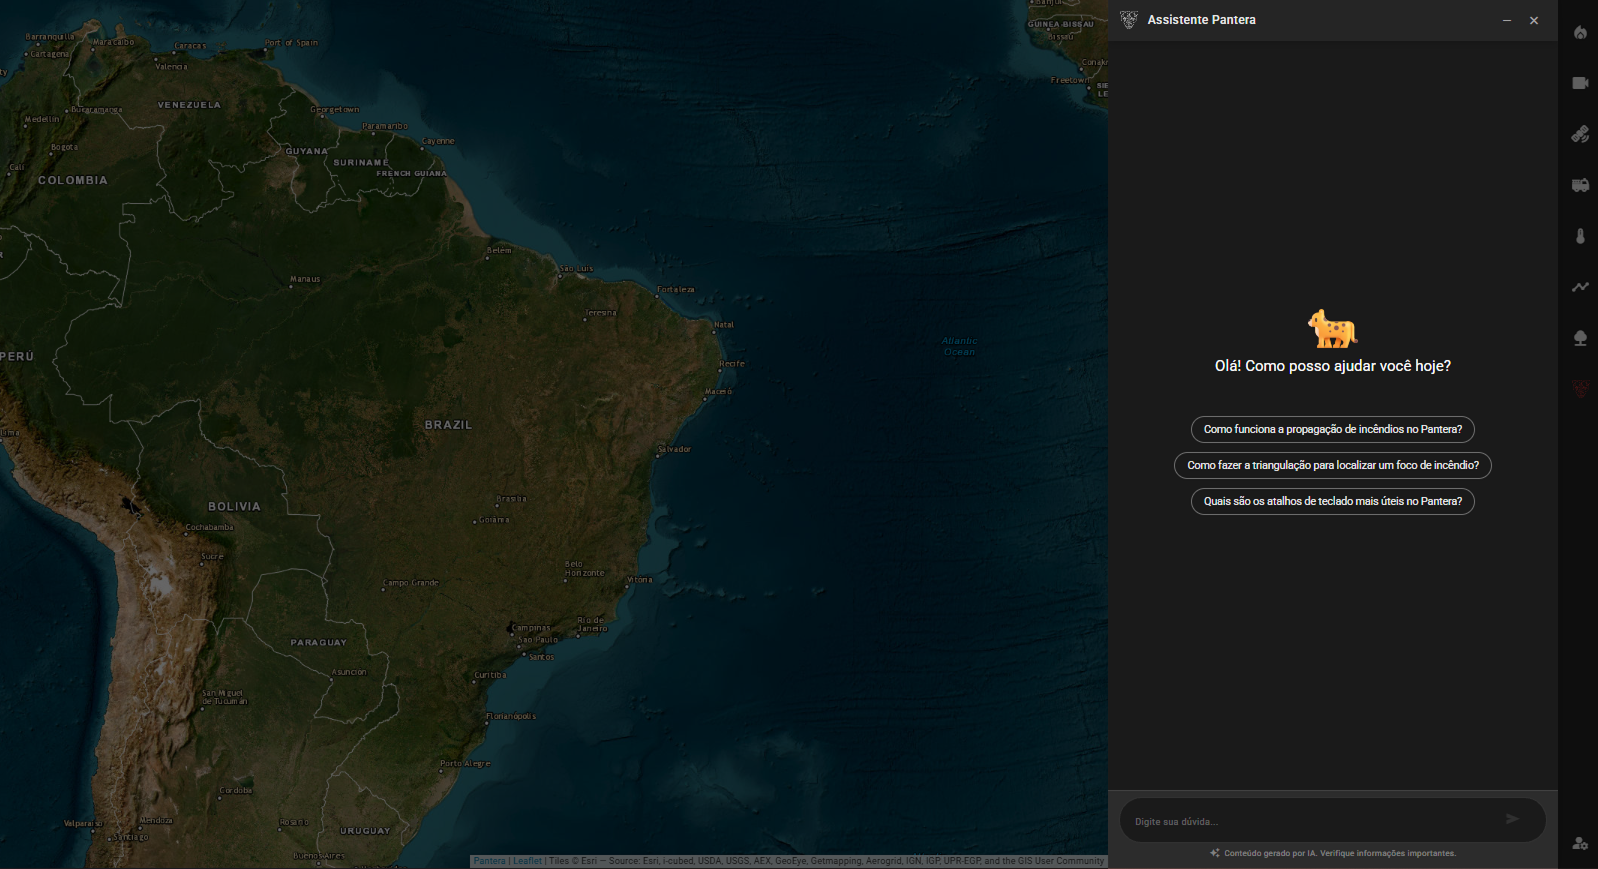Open the satellite panel icon
The image size is (1598, 869).
[x=1580, y=134]
